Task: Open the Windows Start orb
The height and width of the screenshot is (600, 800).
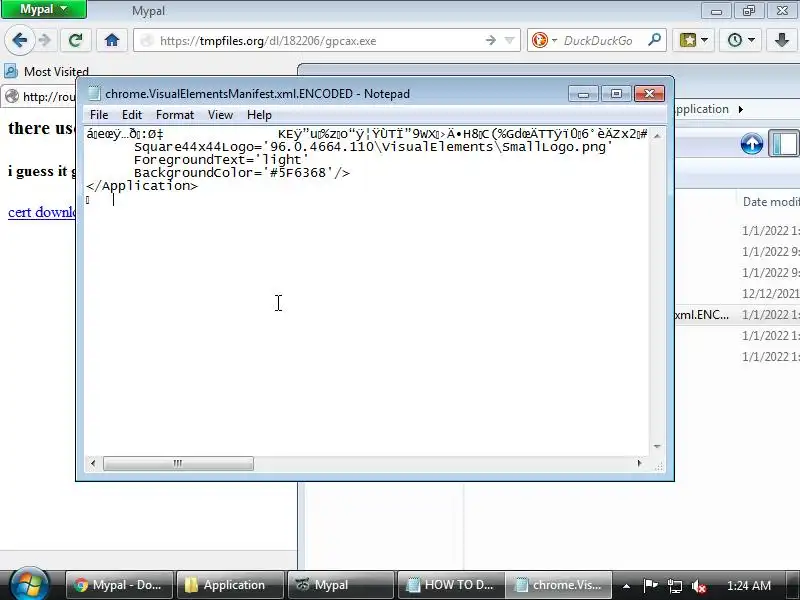Action: [30, 585]
